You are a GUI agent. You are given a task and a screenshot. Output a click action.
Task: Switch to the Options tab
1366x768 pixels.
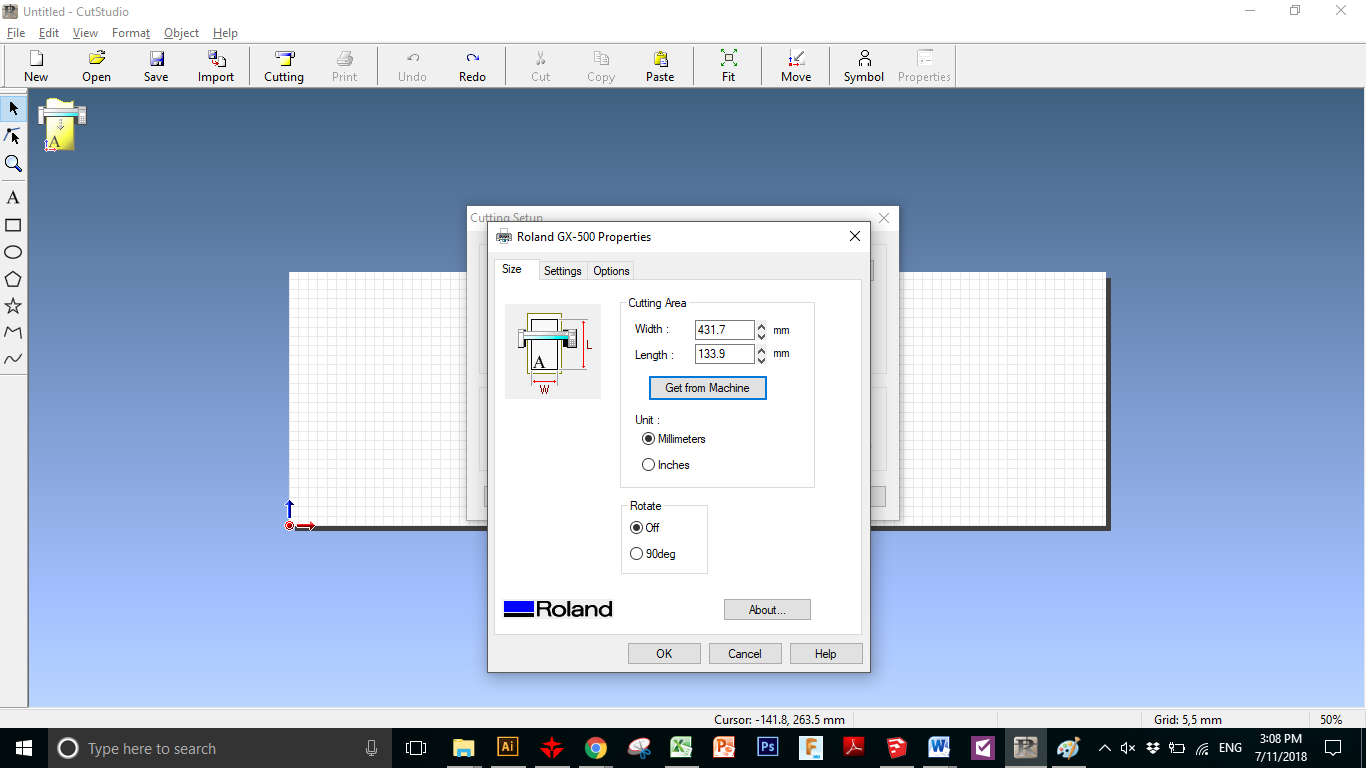611,271
